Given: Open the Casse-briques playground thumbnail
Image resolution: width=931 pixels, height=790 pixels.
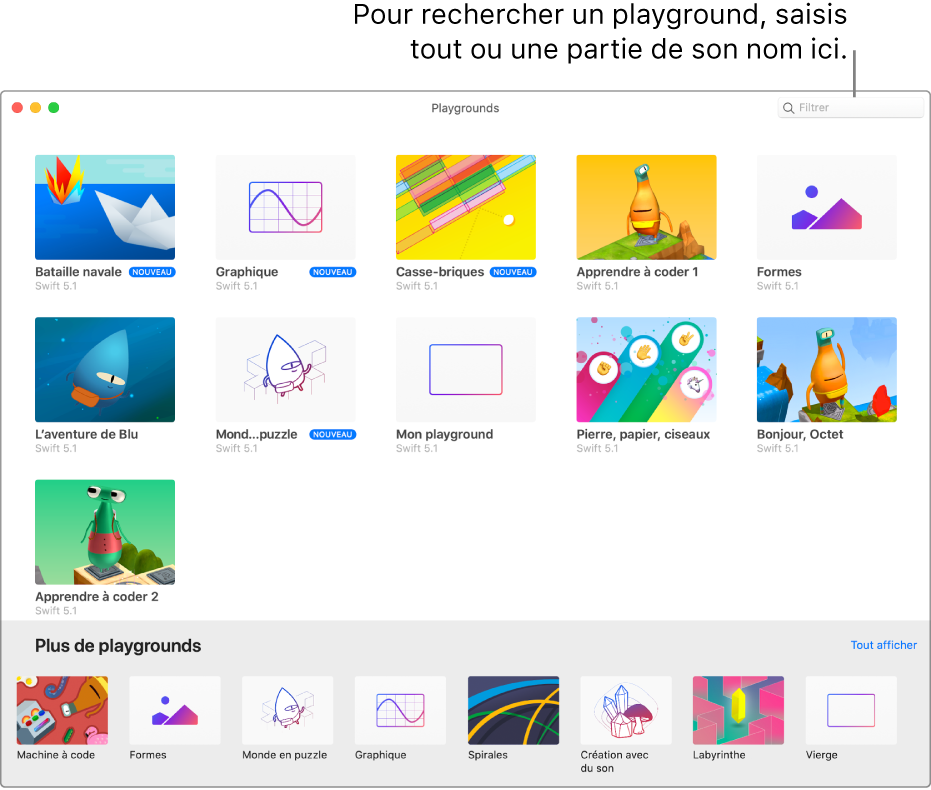Looking at the screenshot, I should click(466, 207).
